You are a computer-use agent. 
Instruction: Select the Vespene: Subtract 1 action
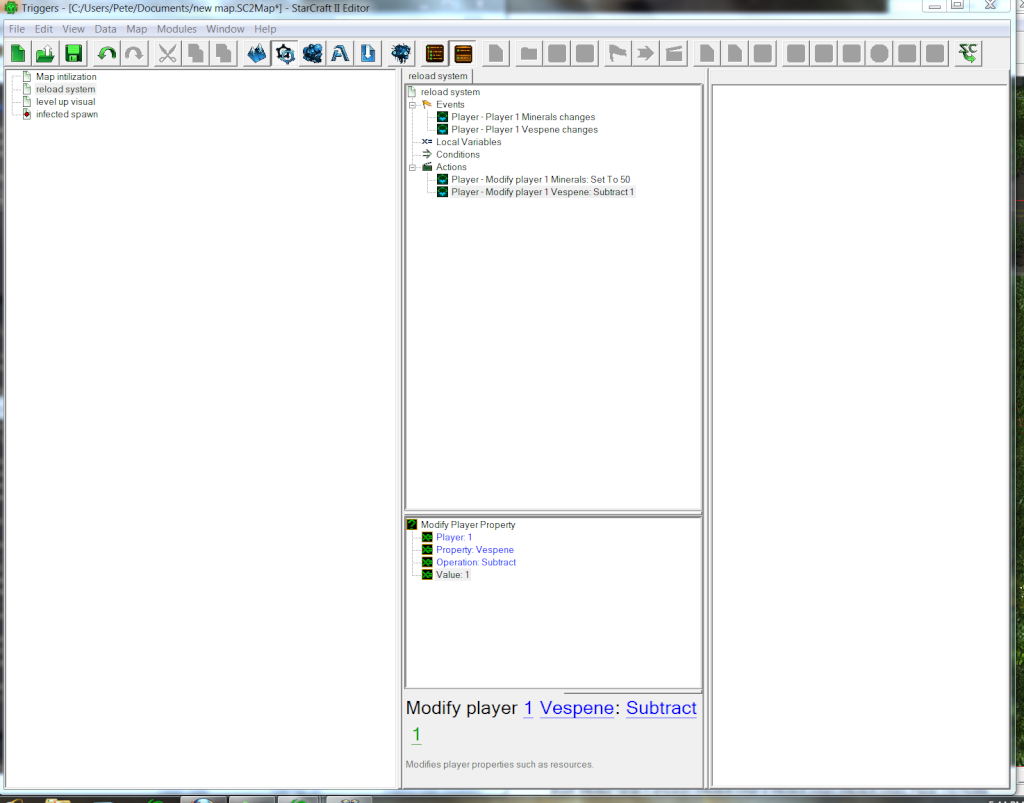tap(542, 192)
